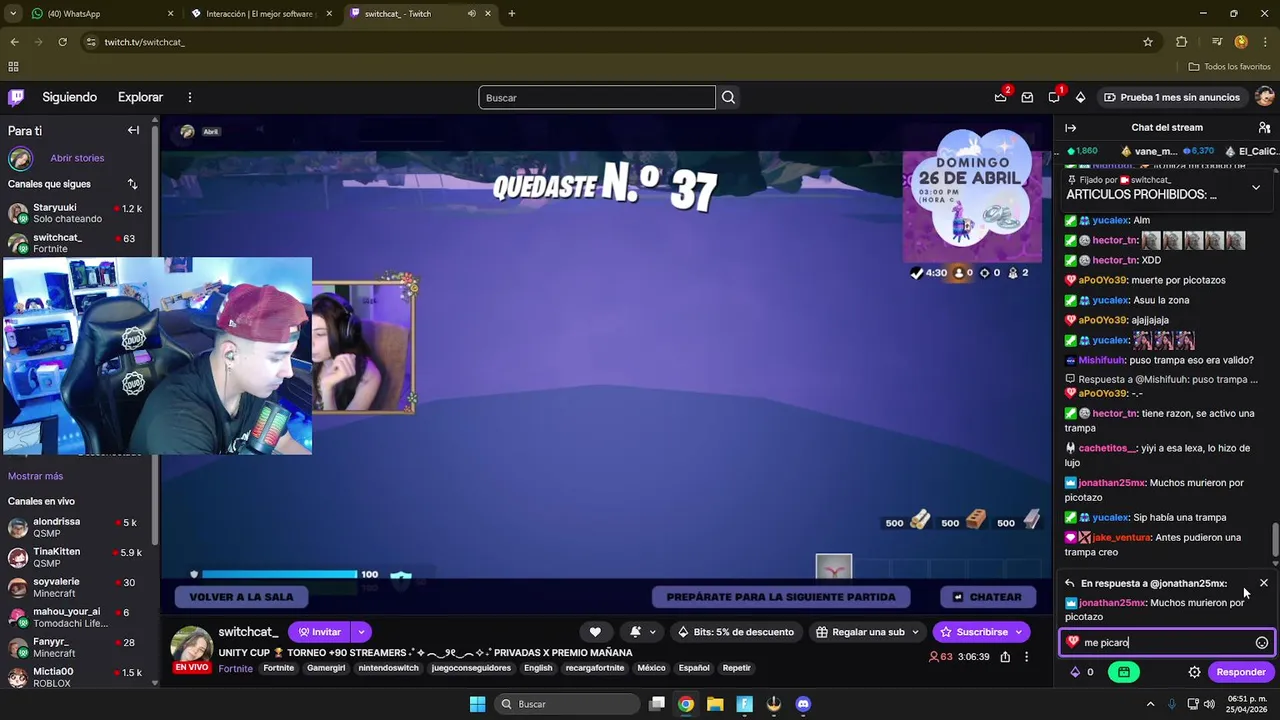Open the Discord taskbar icon
Viewport: 1280px width, 720px height.
(803, 704)
